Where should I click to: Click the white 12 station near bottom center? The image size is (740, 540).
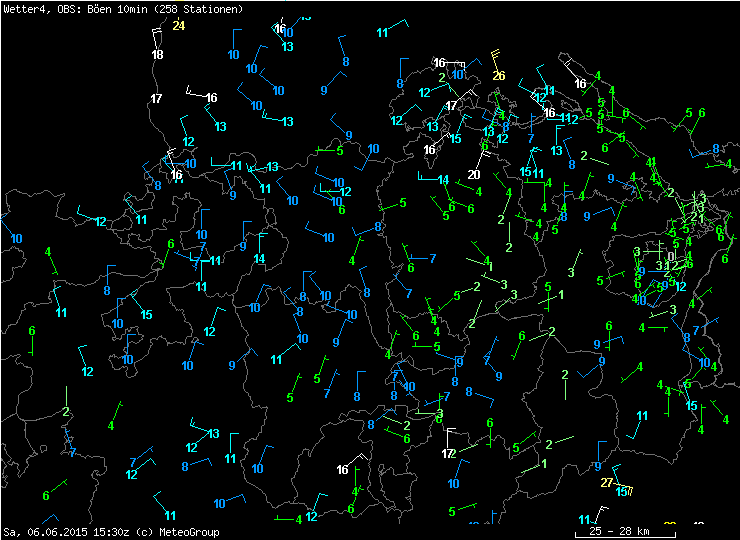coord(448,454)
